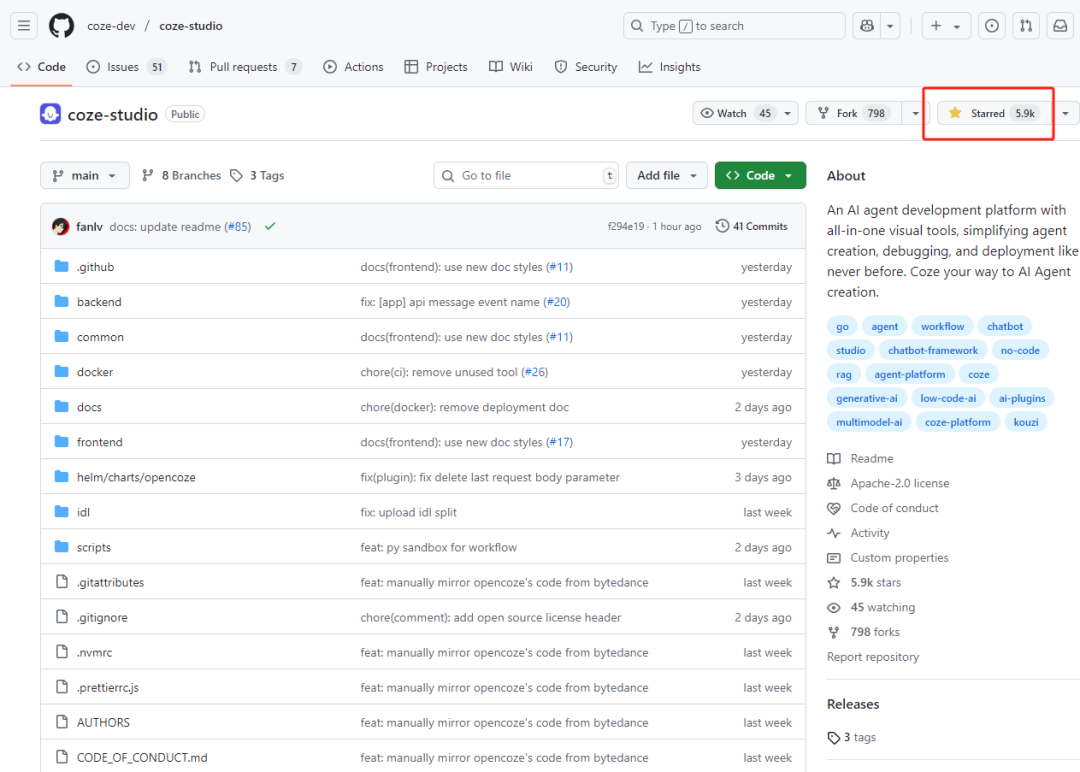Open the AUTHORS file
This screenshot has height=772, width=1080.
click(103, 722)
